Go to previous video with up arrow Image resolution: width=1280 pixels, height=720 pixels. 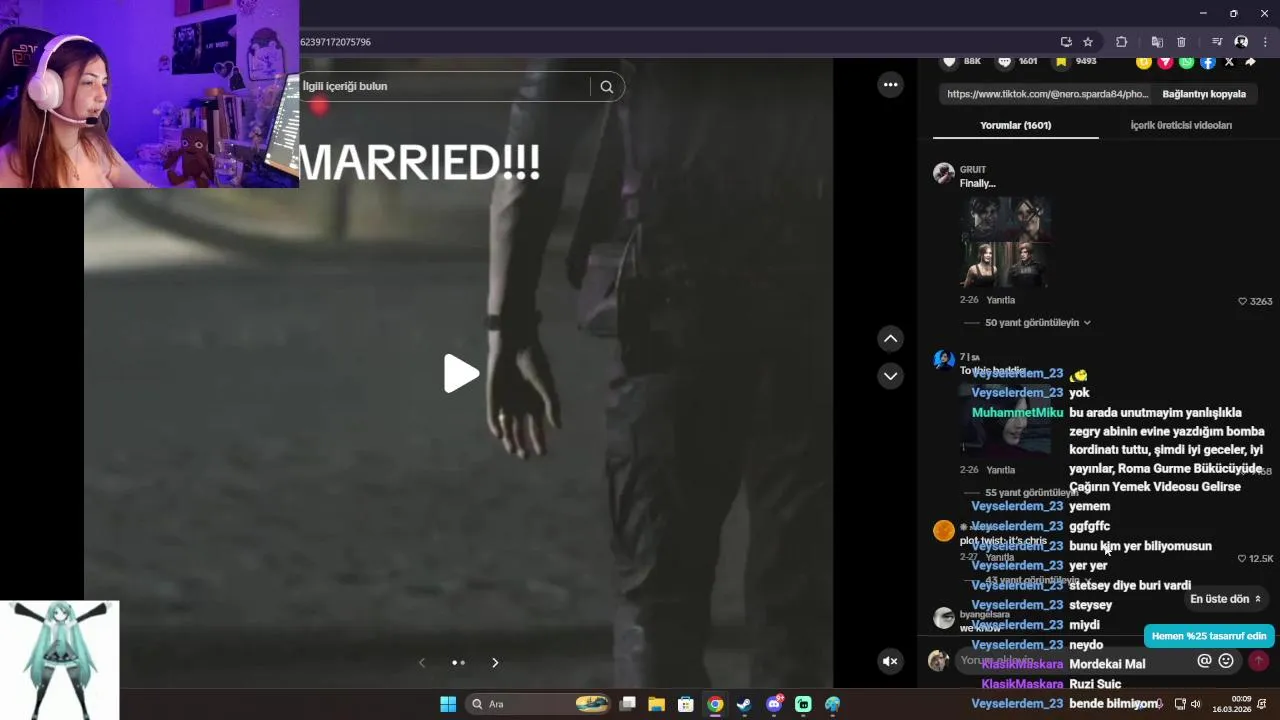click(x=890, y=339)
